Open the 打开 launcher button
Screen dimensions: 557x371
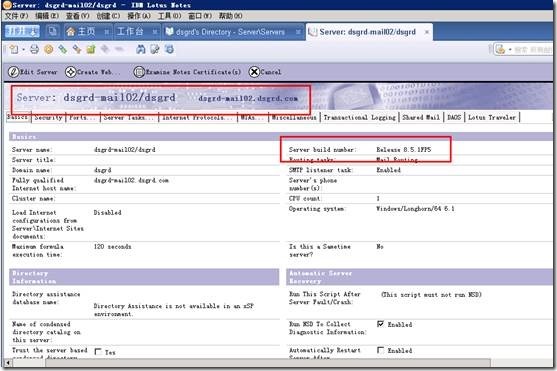coord(22,32)
